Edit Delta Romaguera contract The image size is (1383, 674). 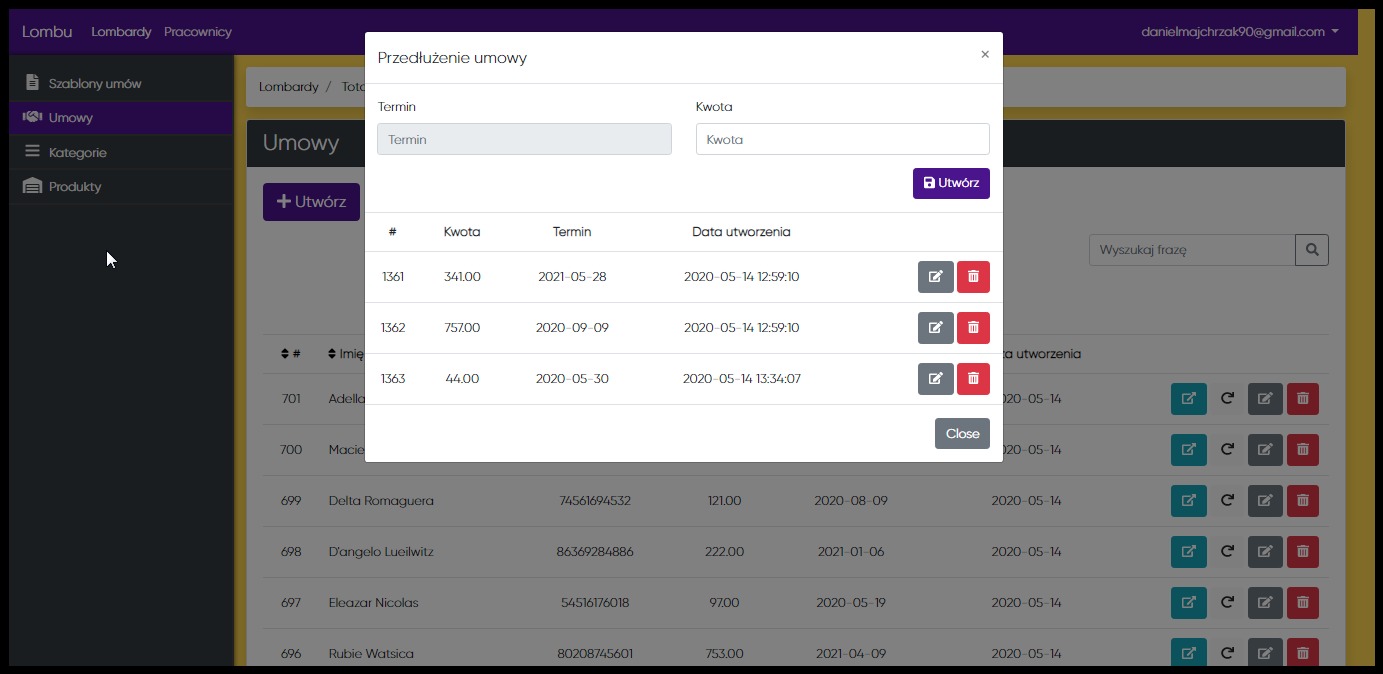1265,501
